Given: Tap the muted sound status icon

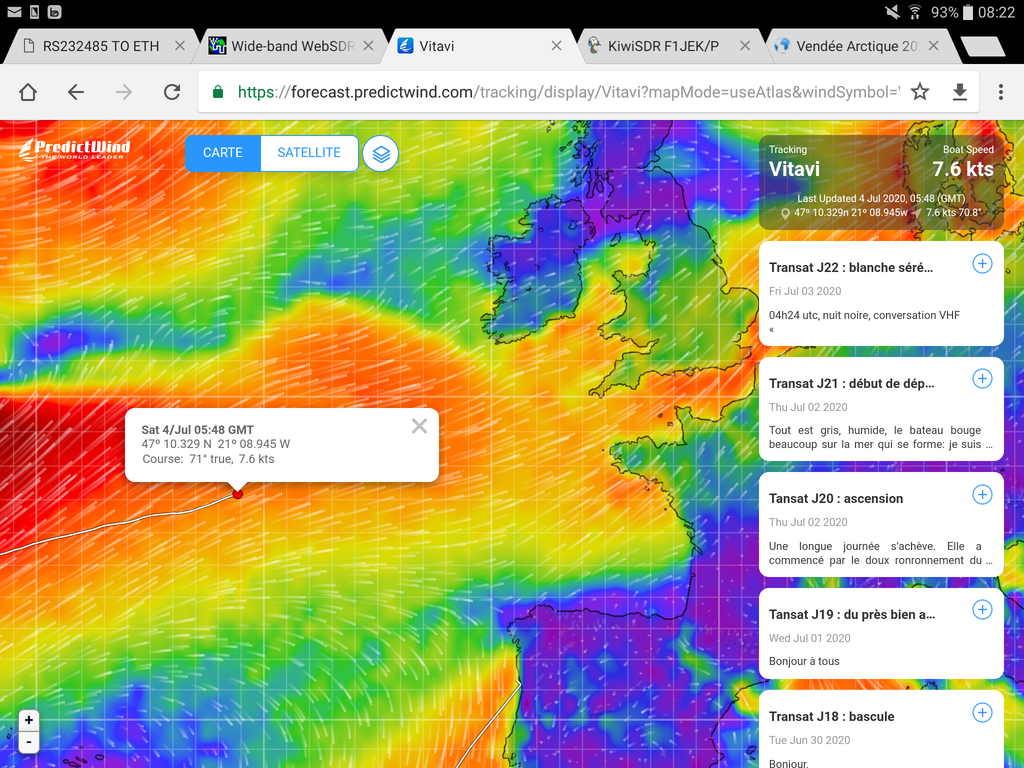Looking at the screenshot, I should (891, 12).
